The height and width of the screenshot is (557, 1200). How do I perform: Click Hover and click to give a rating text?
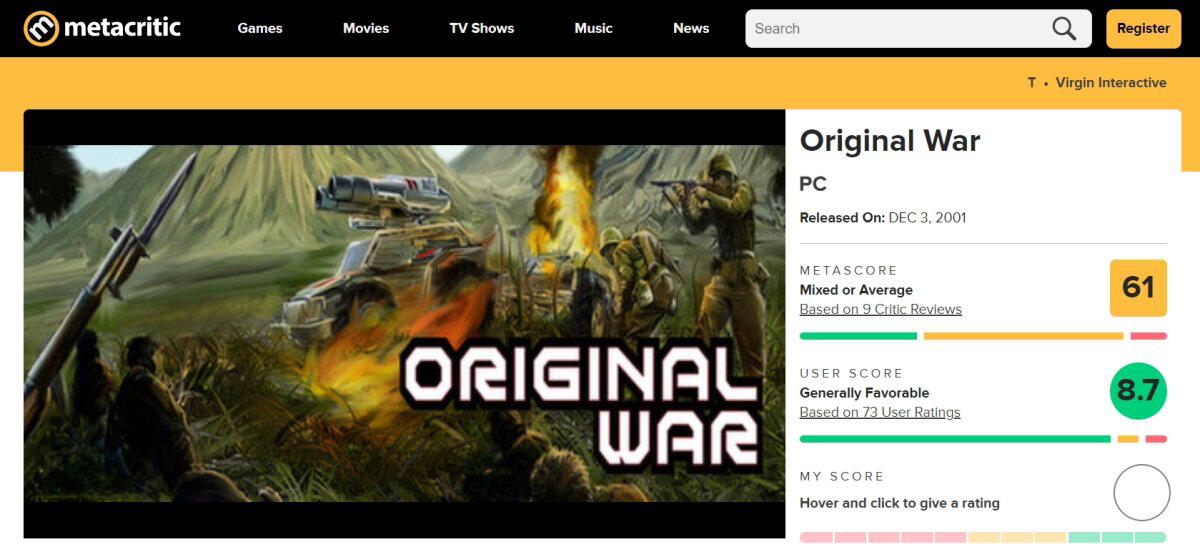pos(900,503)
